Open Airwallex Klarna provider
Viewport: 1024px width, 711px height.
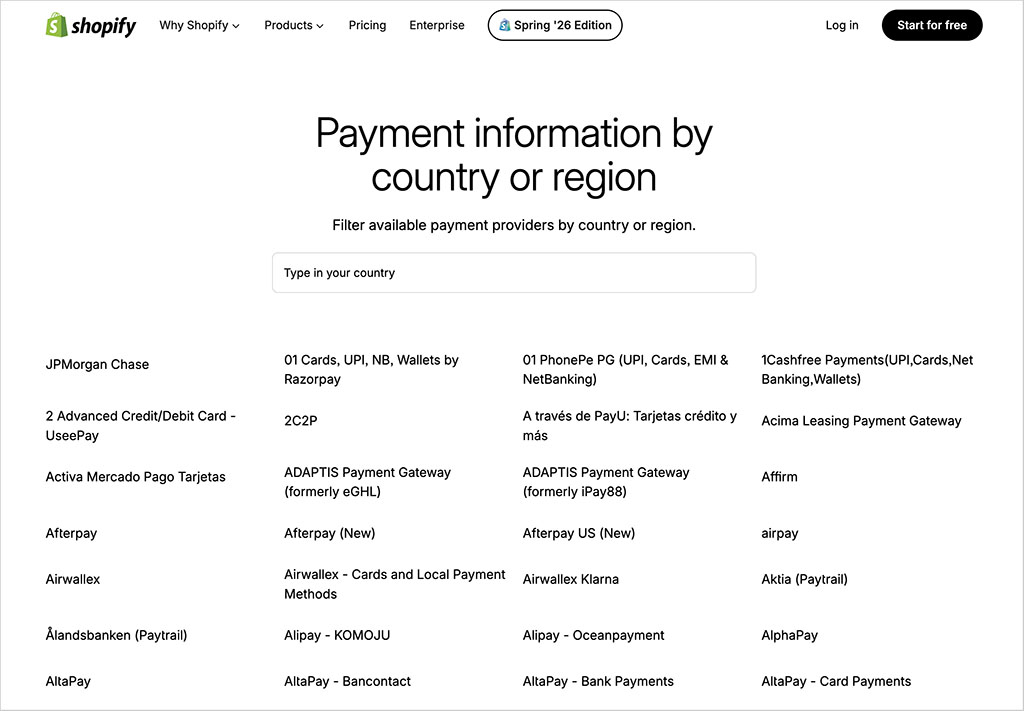click(571, 579)
